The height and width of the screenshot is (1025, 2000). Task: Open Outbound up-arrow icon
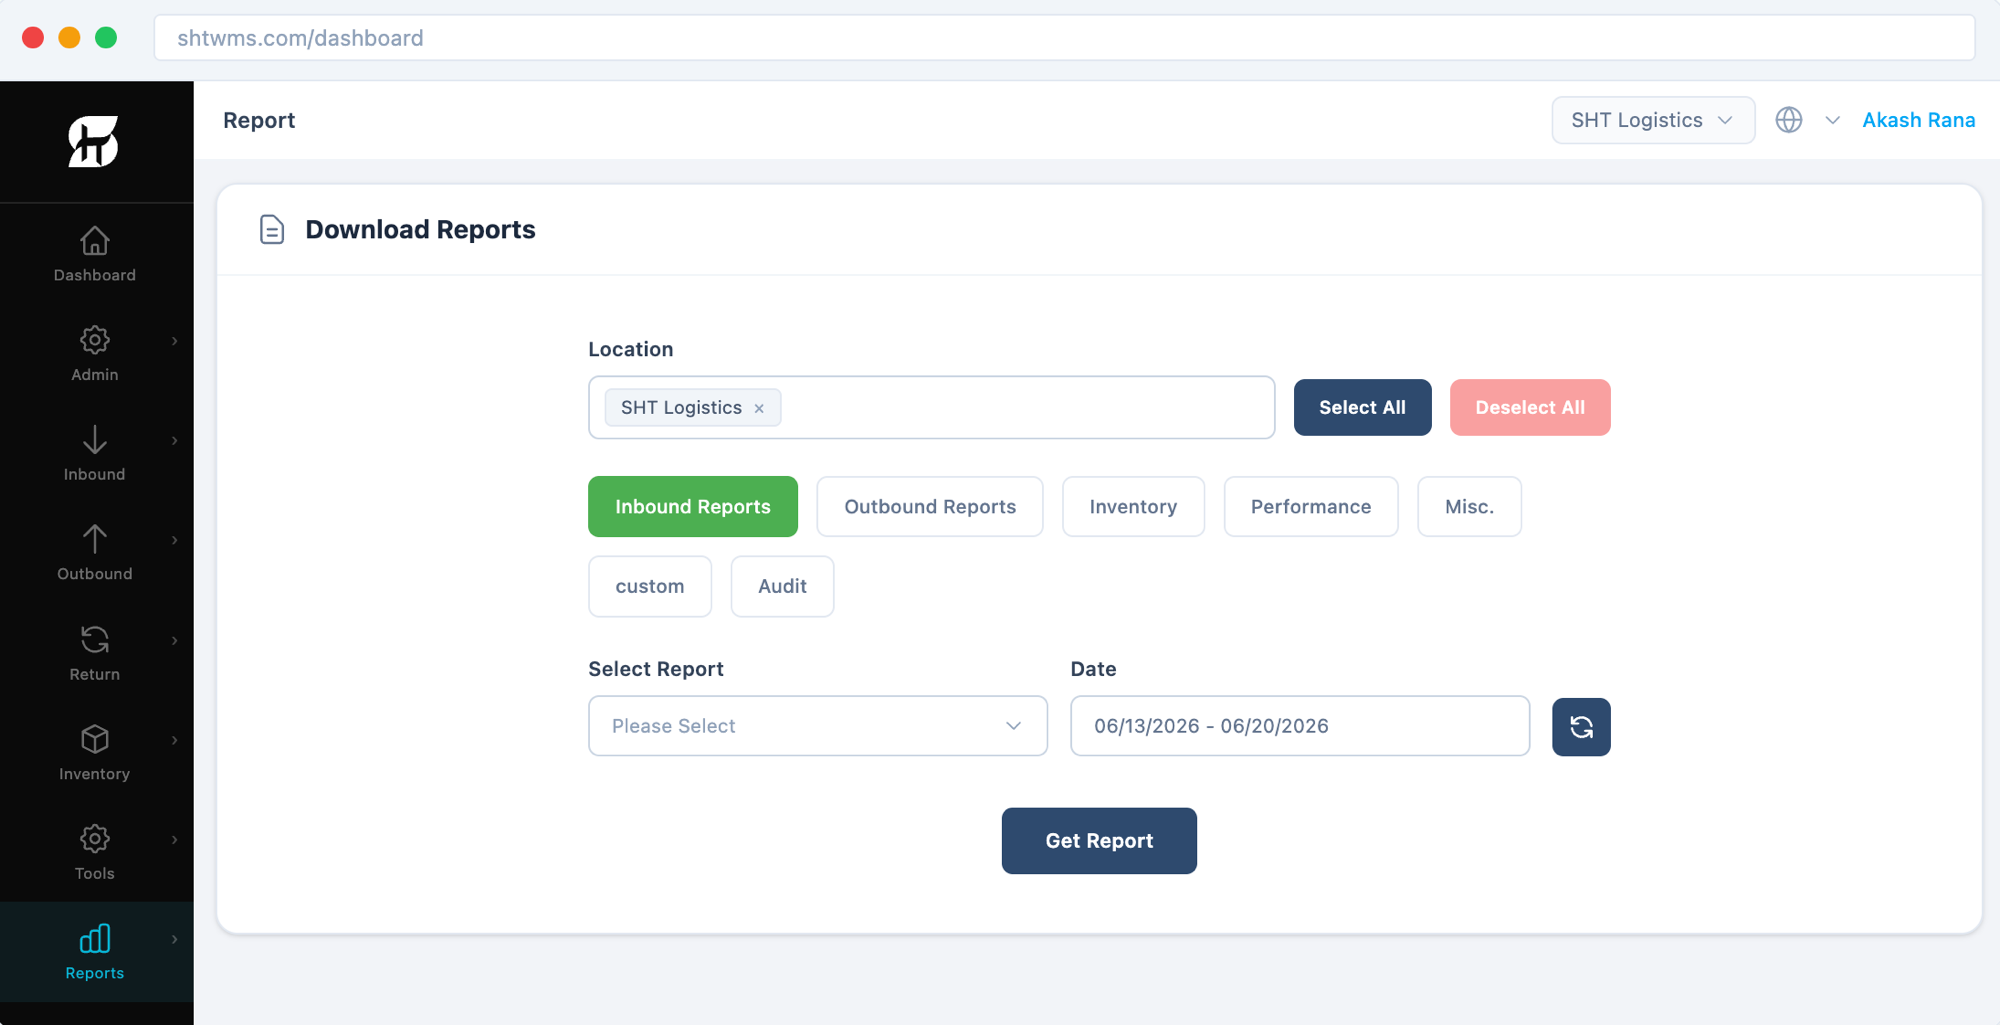click(95, 539)
